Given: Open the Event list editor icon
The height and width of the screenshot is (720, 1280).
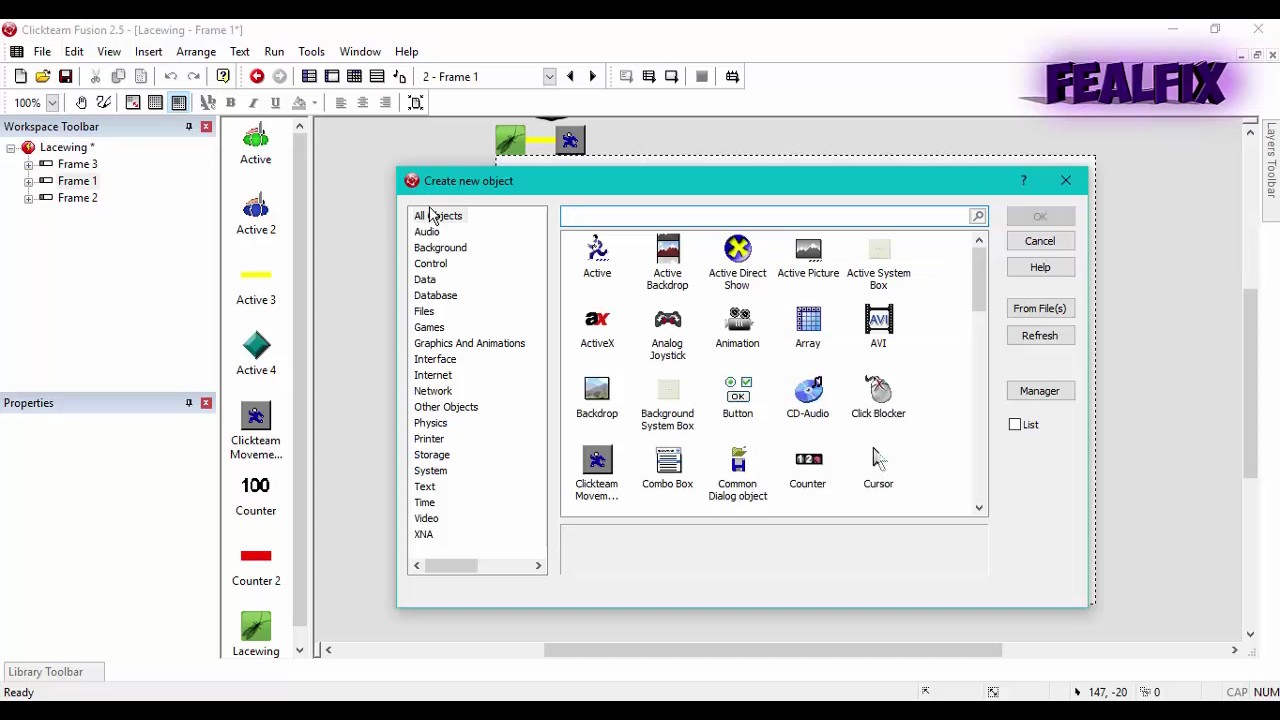Looking at the screenshot, I should [377, 76].
